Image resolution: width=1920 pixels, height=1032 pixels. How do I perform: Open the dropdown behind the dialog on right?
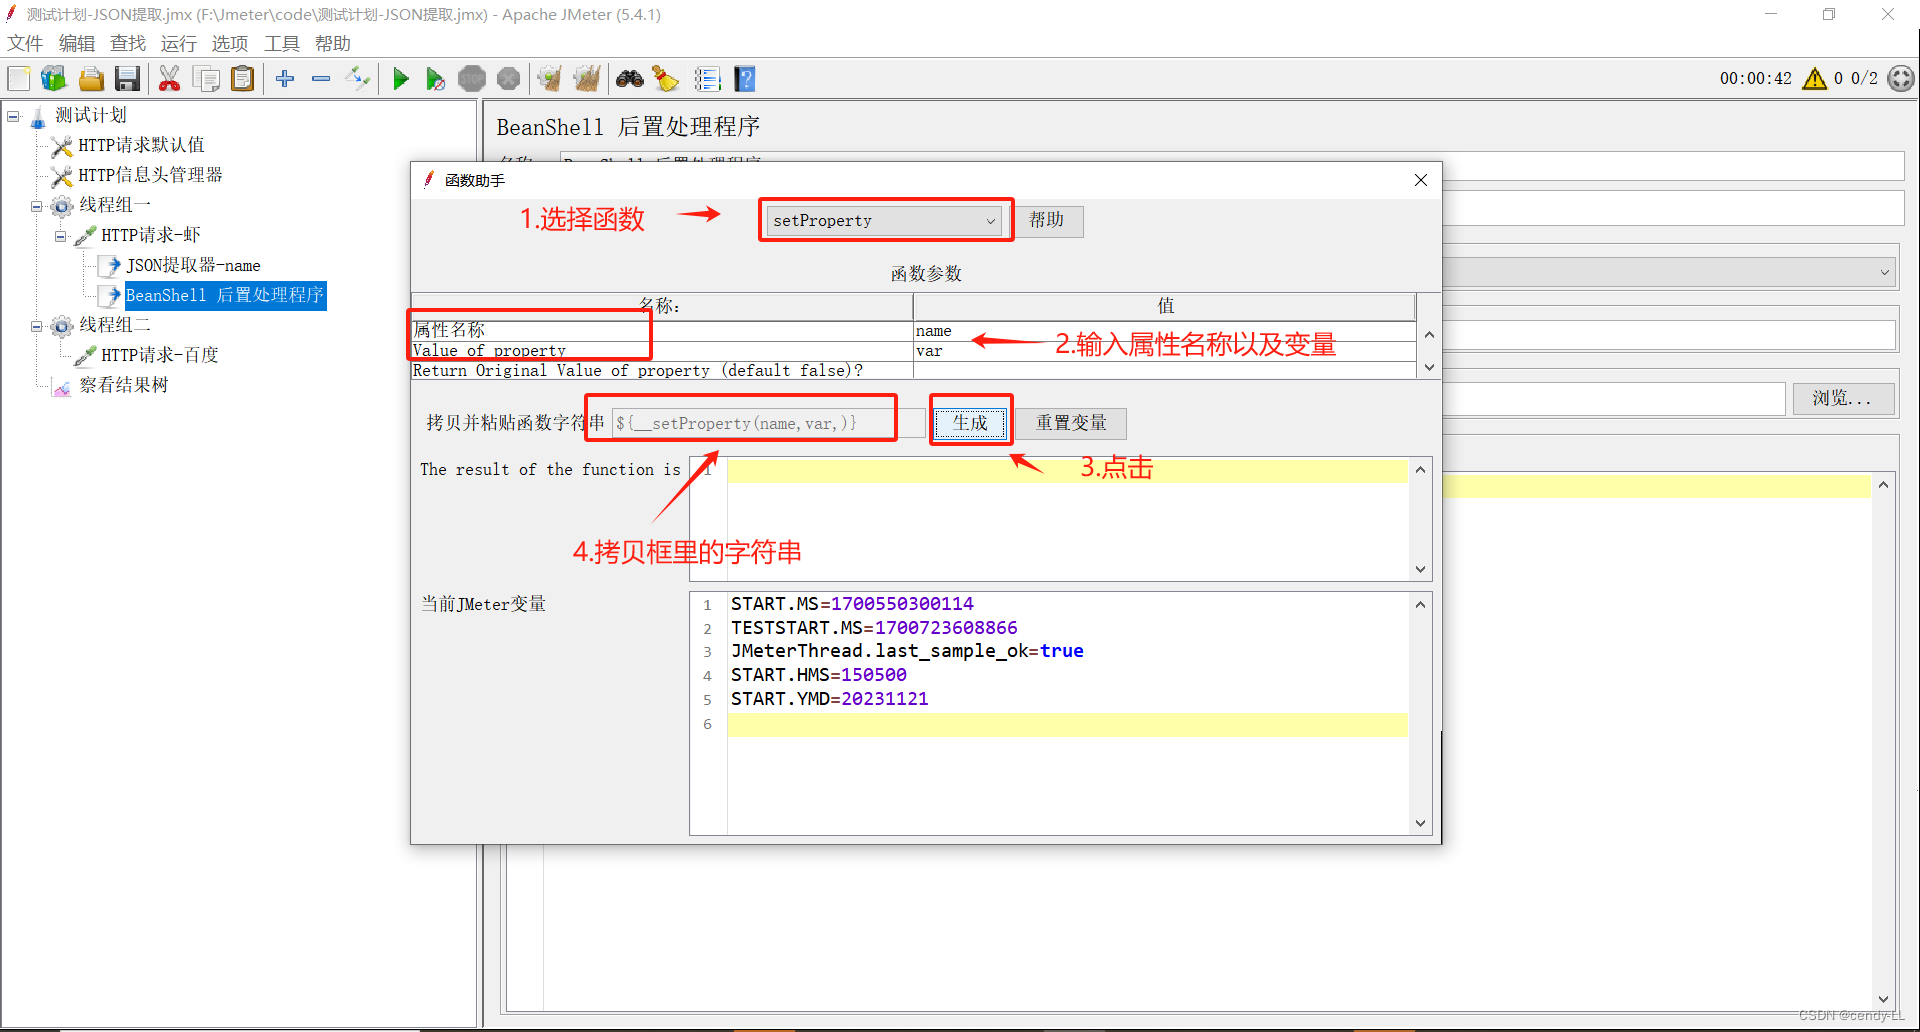tap(1884, 272)
